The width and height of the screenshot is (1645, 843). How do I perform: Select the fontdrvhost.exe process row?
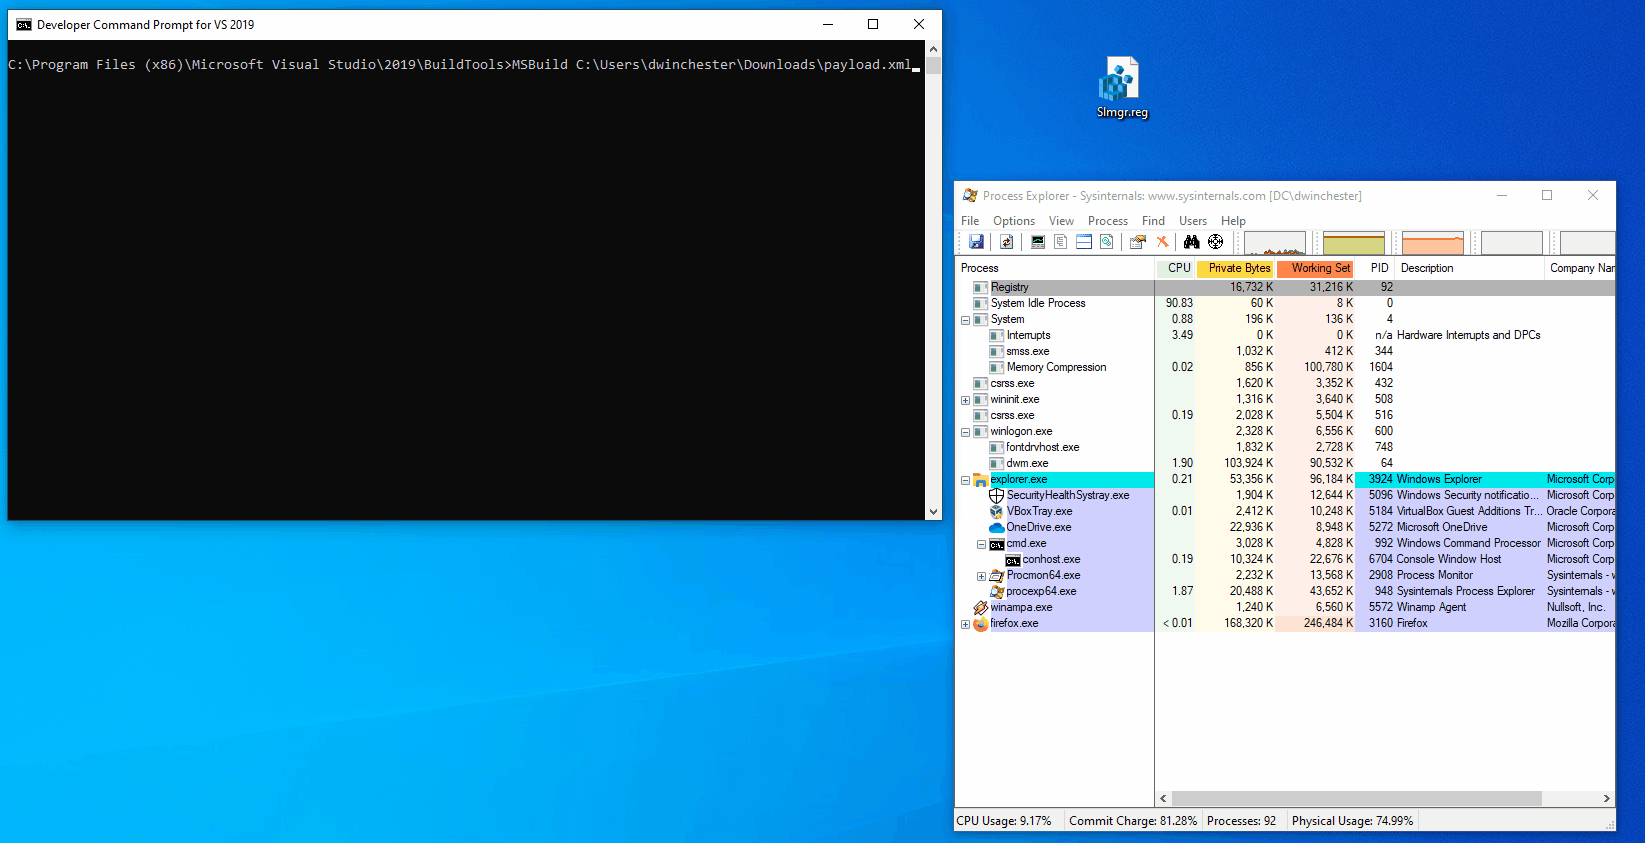pyautogui.click(x=1285, y=447)
